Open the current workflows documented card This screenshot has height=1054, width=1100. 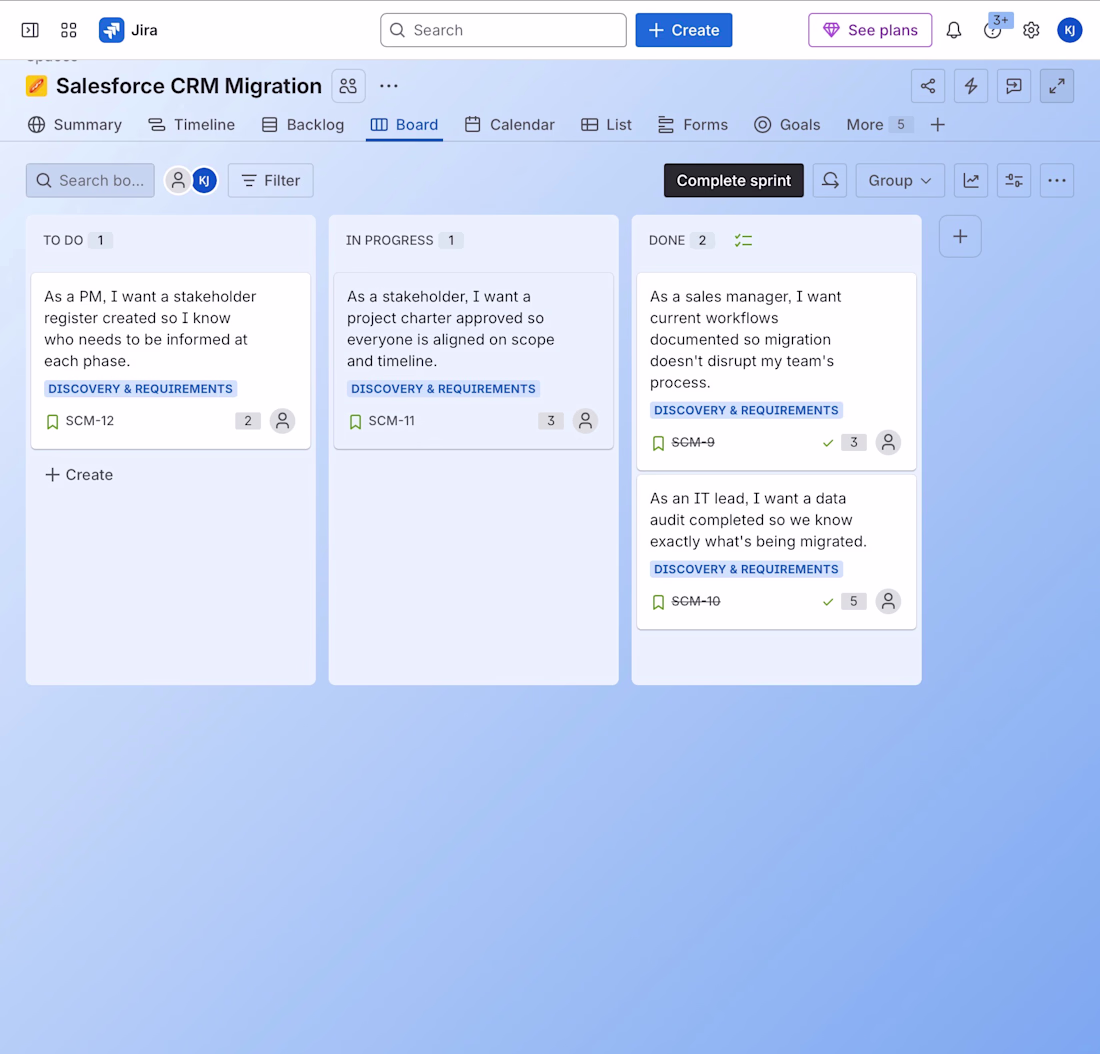point(777,371)
